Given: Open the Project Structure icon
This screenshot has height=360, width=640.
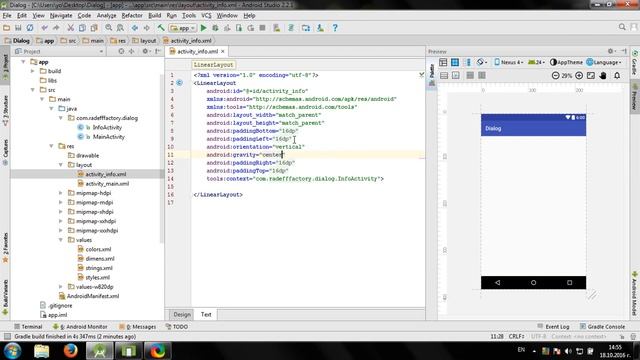Looking at the screenshot, I should click(x=306, y=28).
